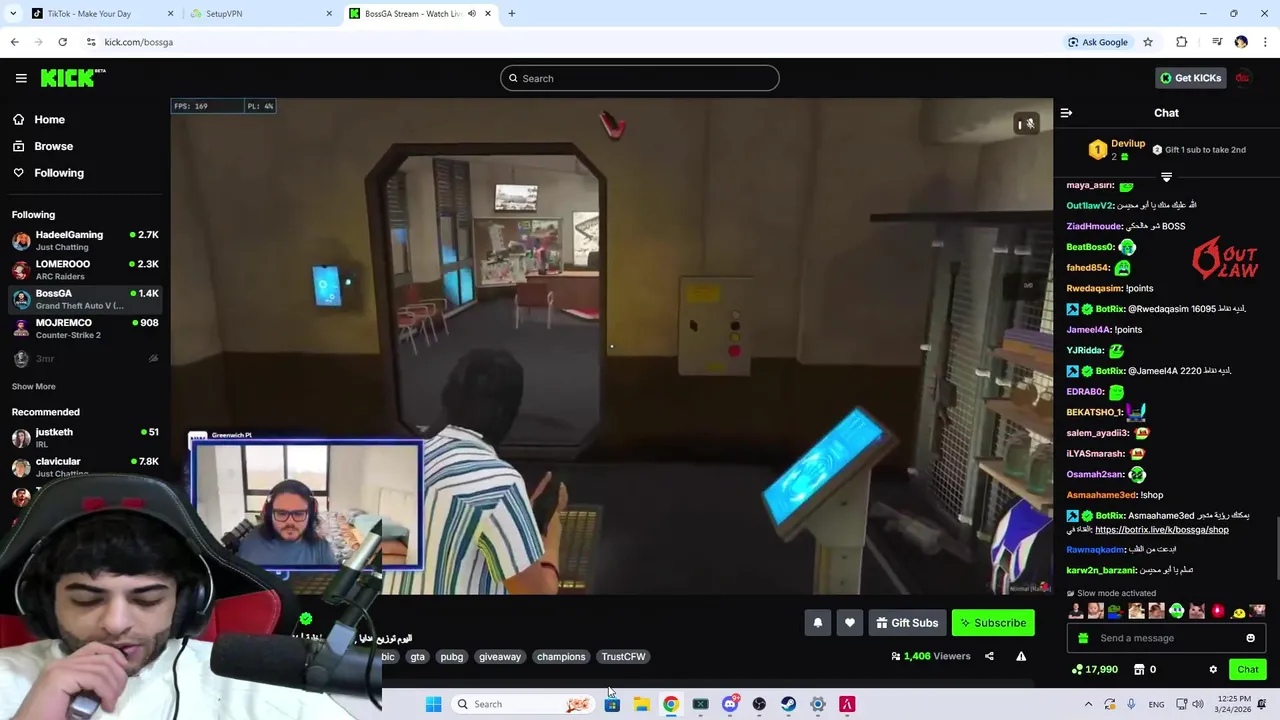Image resolution: width=1280 pixels, height=720 pixels.
Task: Click the TrustCFW tag
Action: pos(623,656)
